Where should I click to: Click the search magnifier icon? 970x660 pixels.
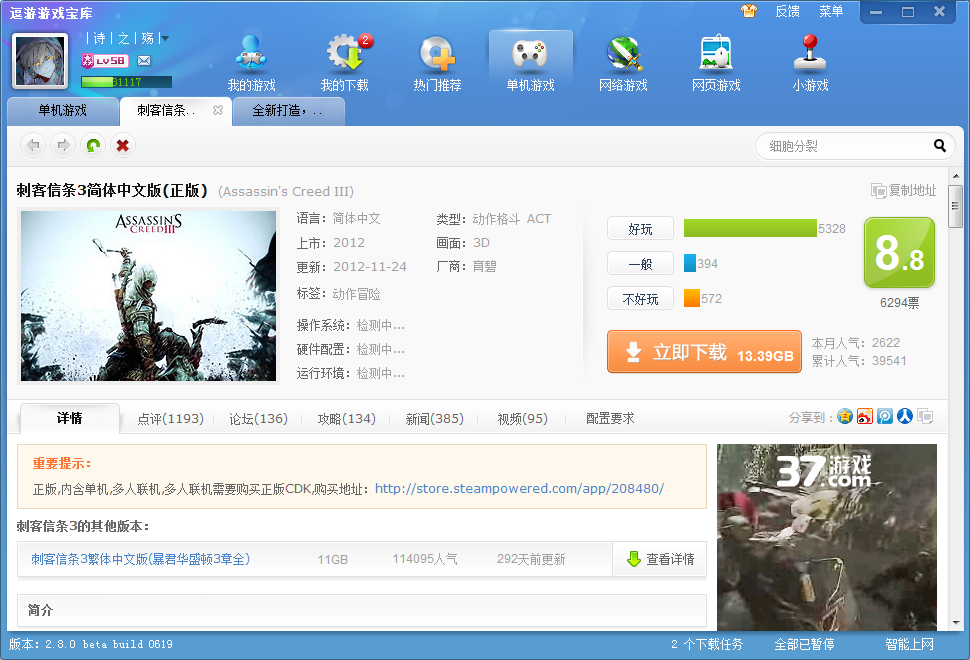(940, 146)
